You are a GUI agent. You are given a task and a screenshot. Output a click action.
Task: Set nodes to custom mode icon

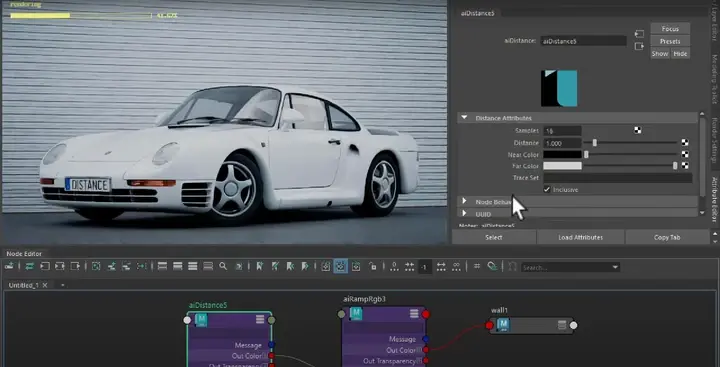pos(208,266)
